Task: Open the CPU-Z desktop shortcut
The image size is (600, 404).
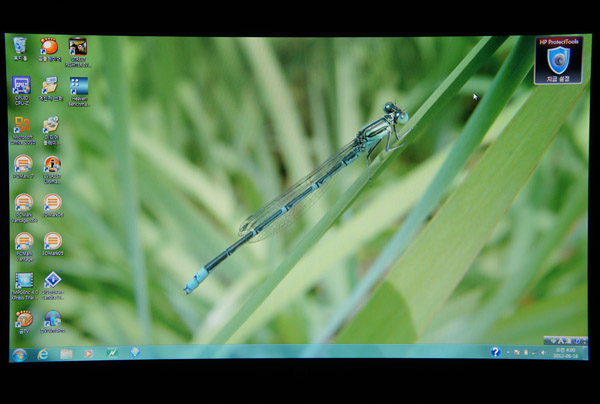Action: pyautogui.click(x=21, y=86)
